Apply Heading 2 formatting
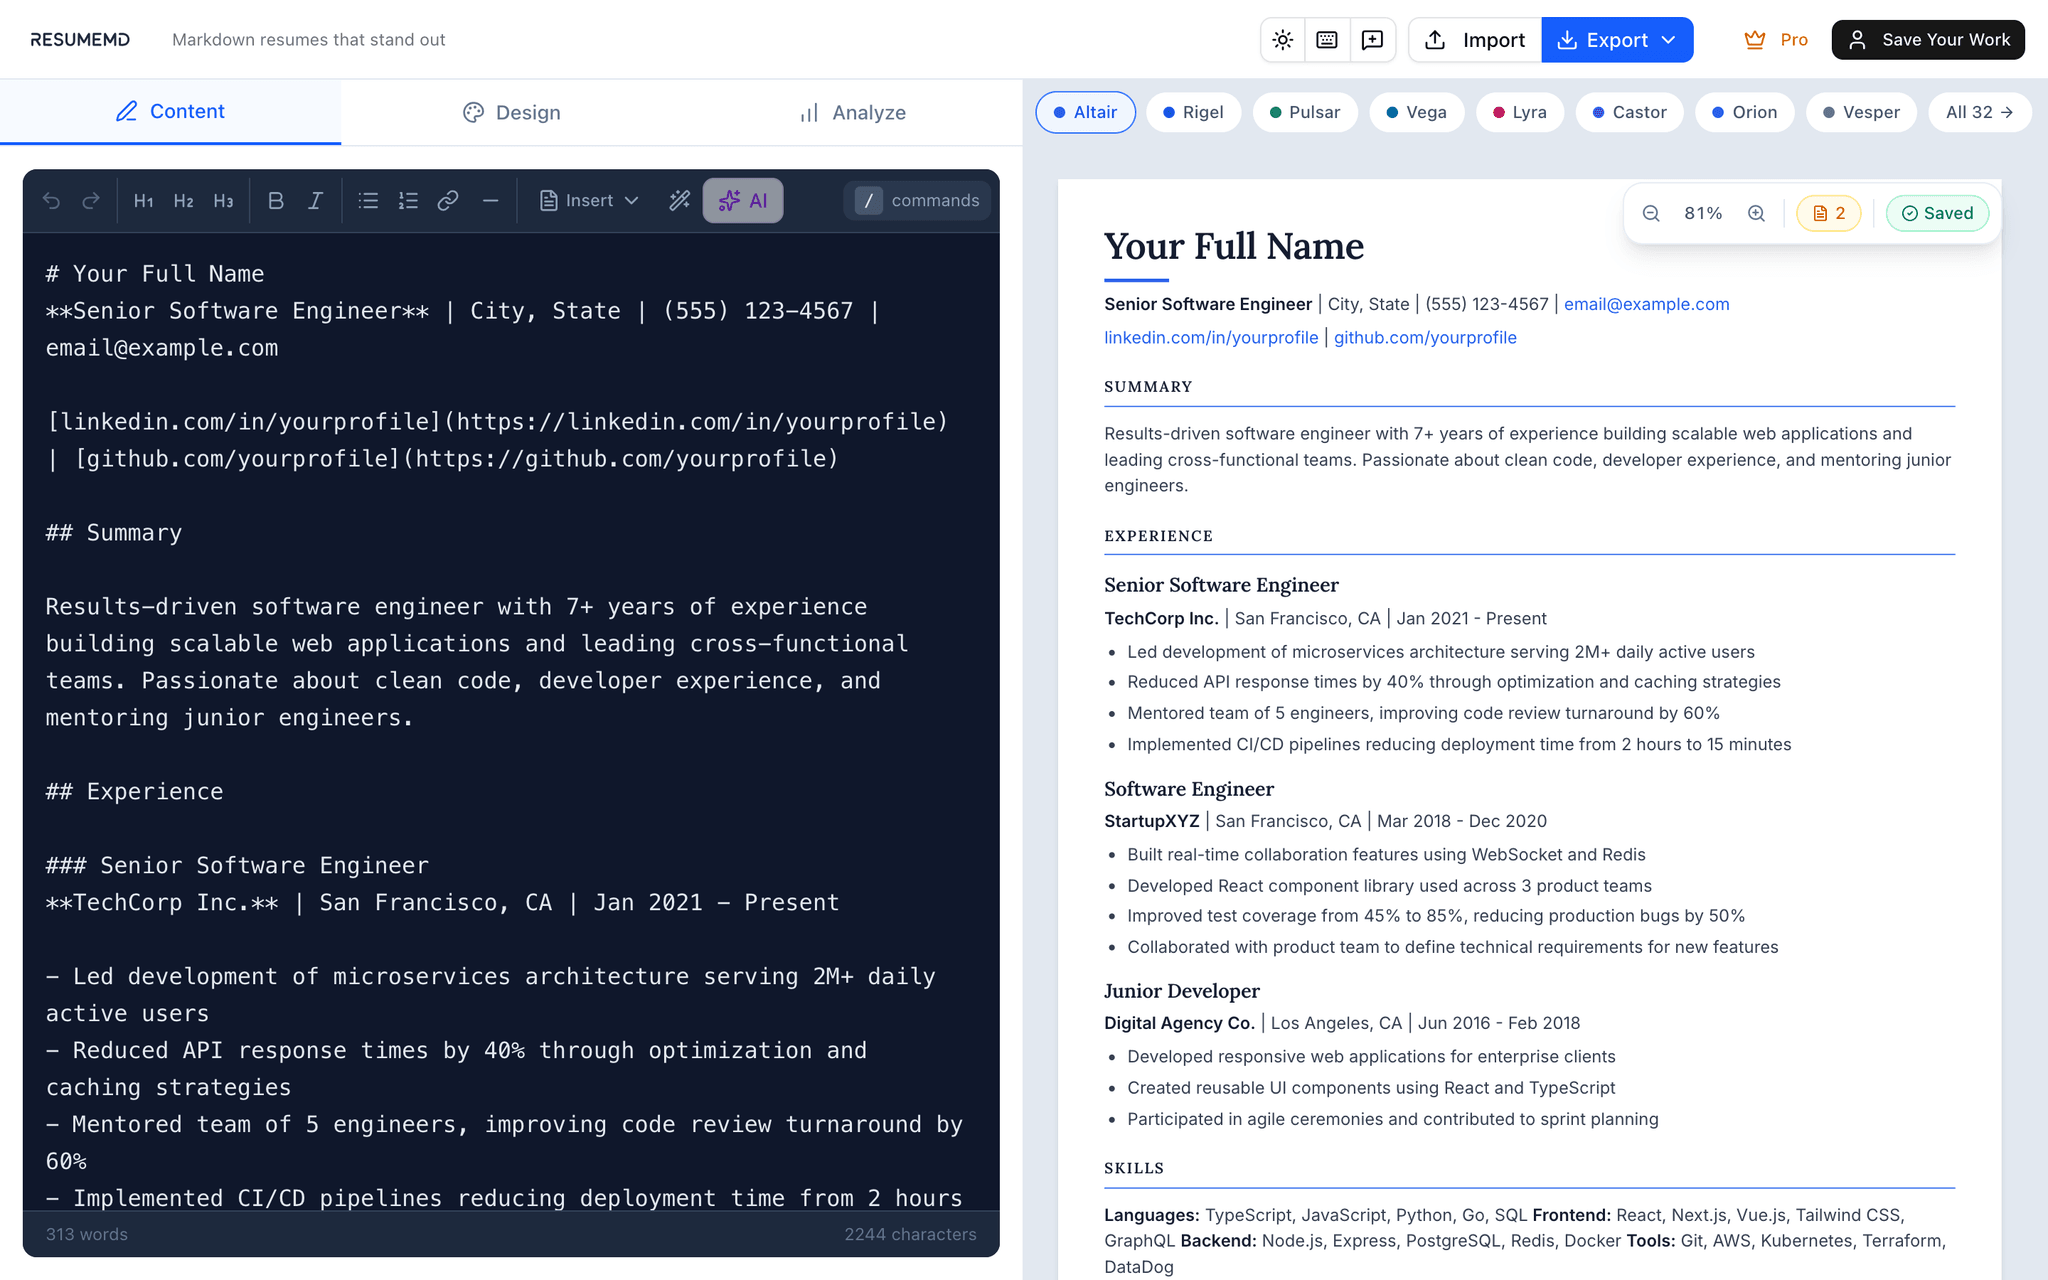Screen dimensions: 2048x1280 click(183, 201)
